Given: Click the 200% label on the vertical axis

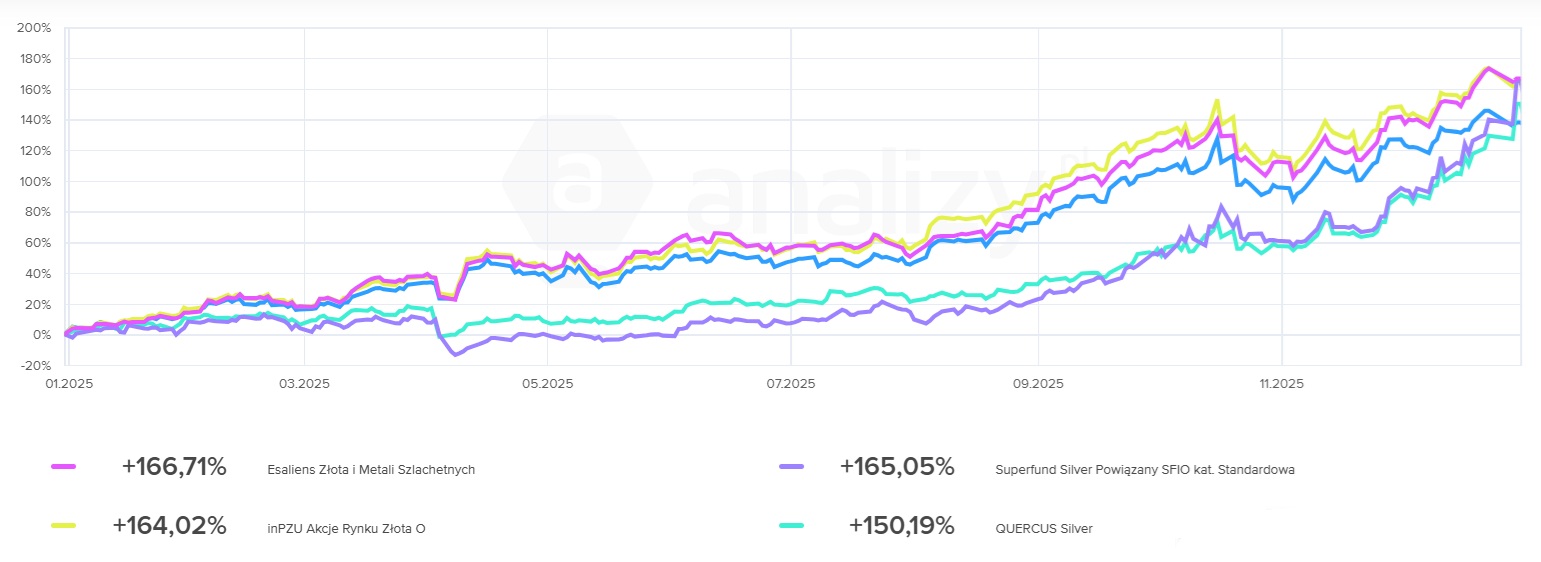Looking at the screenshot, I should click(35, 28).
